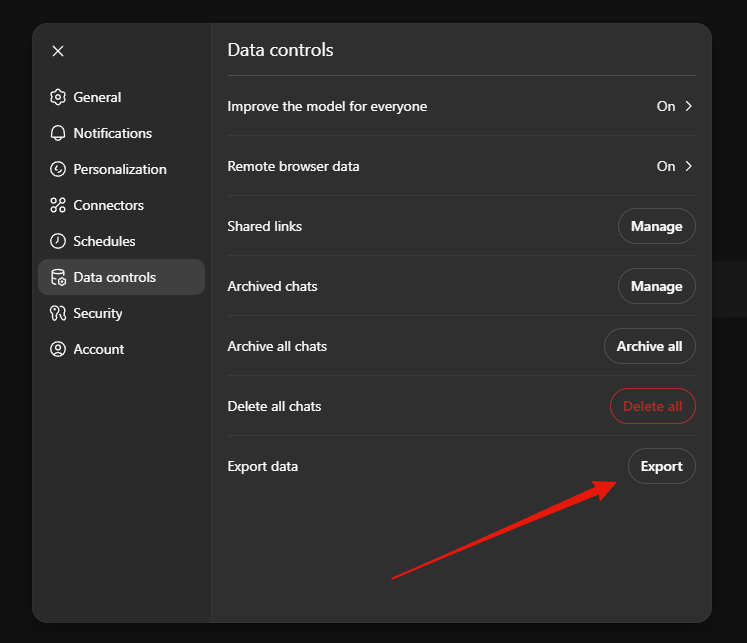Switch to the Security section
This screenshot has height=643, width=747.
coord(97,313)
